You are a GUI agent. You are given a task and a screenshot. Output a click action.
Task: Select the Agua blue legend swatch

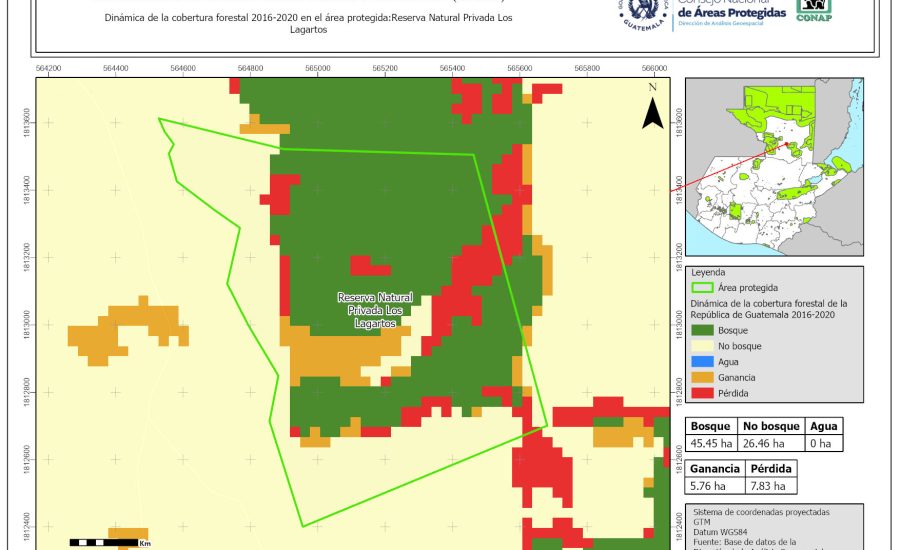[x=702, y=361]
